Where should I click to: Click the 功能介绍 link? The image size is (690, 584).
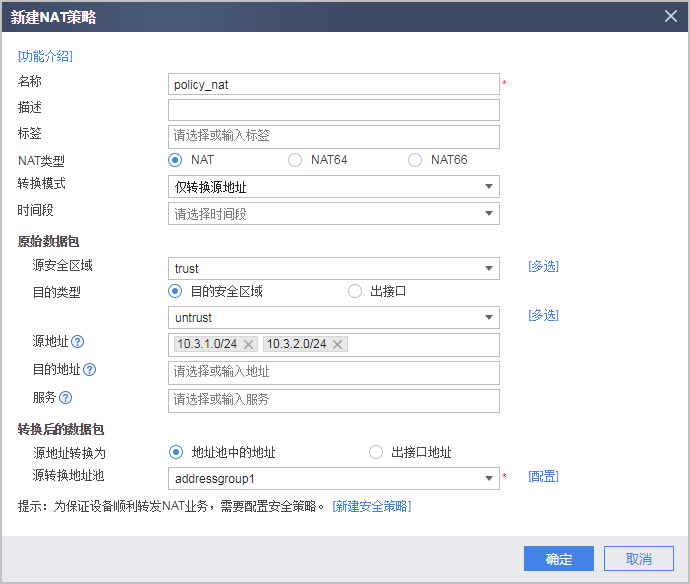coord(45,56)
